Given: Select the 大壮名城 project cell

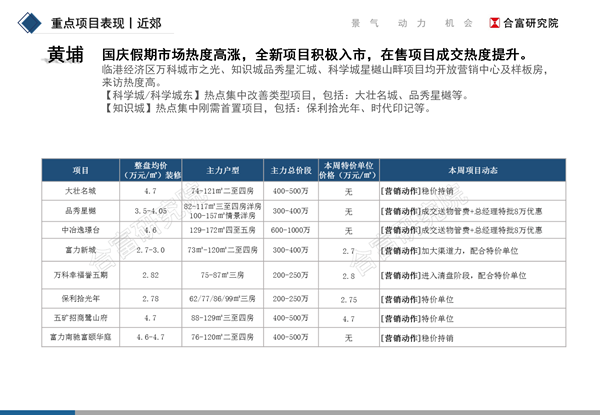Looking at the screenshot, I should coord(80,191).
